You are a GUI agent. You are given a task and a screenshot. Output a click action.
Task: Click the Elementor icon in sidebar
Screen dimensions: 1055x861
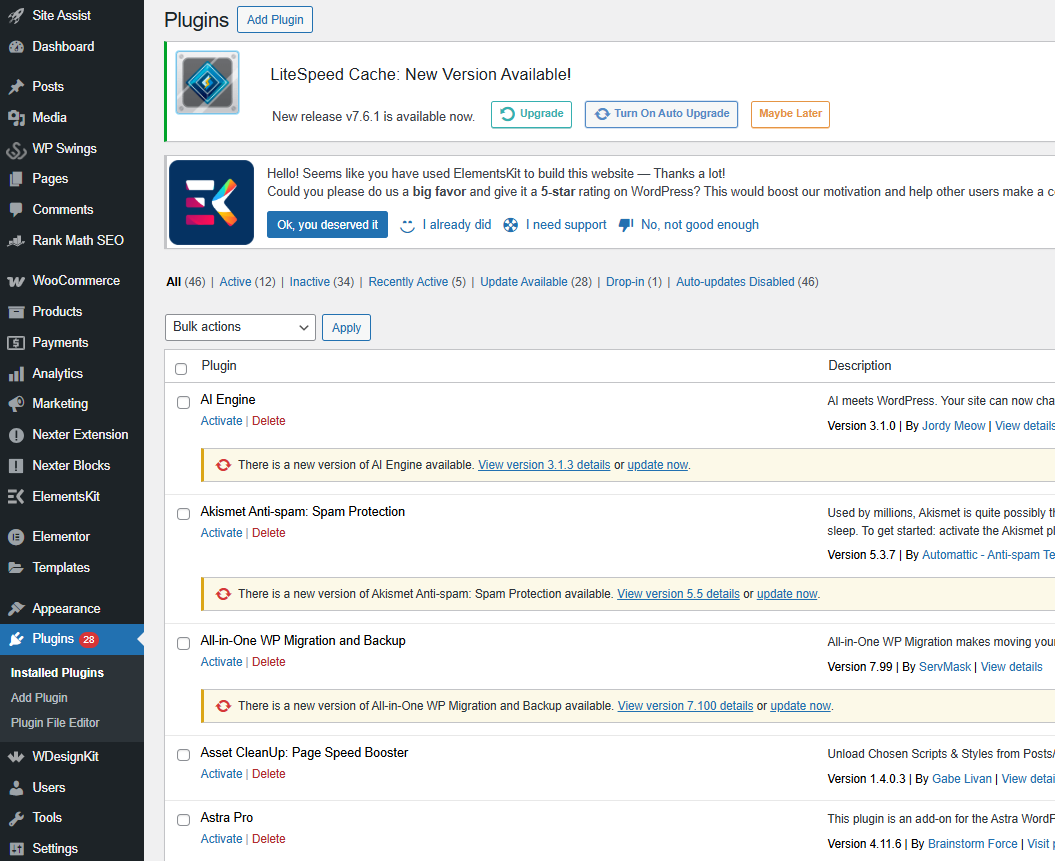click(16, 537)
